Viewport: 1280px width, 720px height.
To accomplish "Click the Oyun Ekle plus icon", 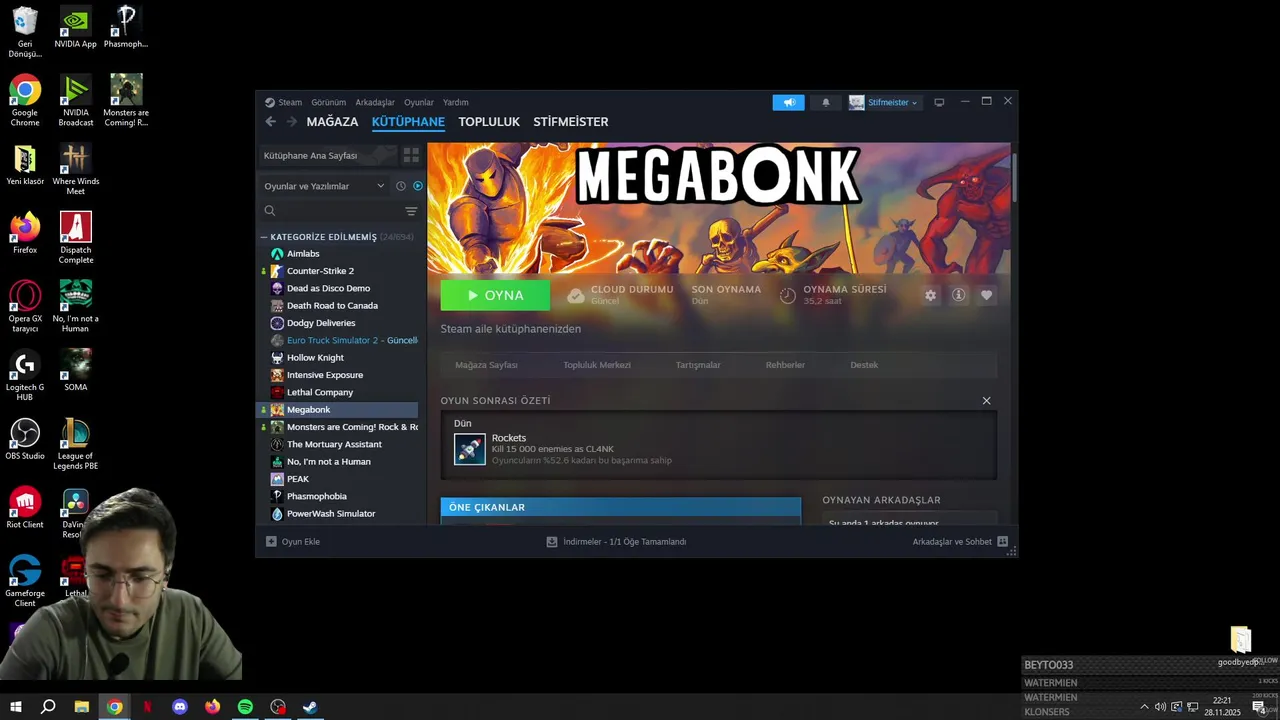I will click(271, 542).
